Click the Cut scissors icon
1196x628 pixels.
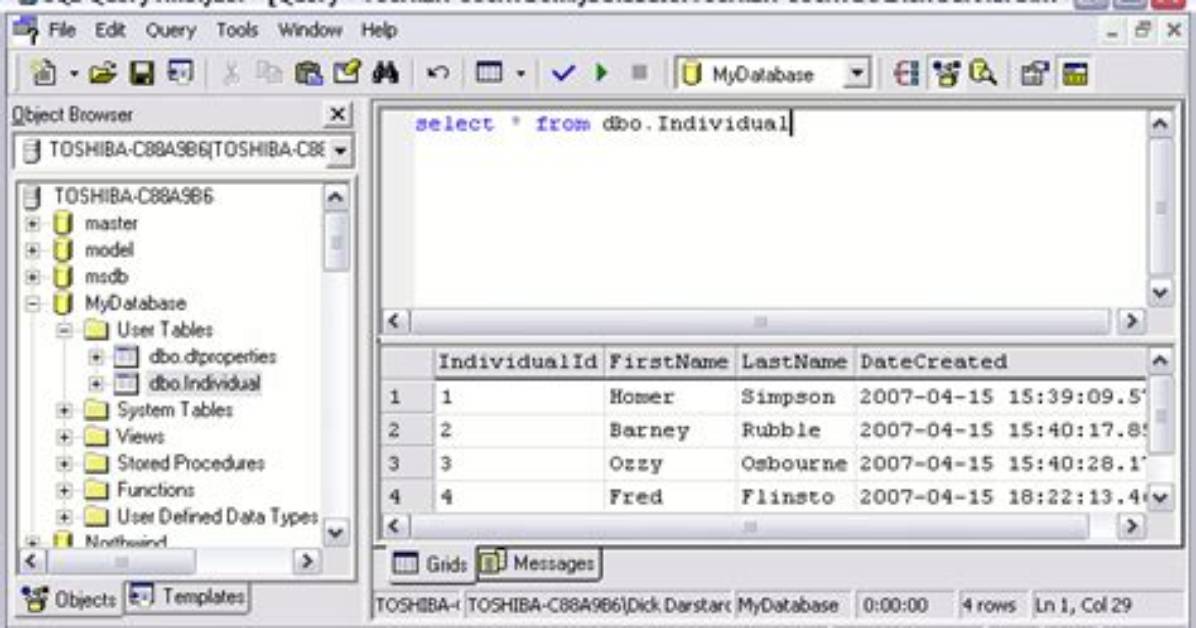pyautogui.click(x=230, y=74)
